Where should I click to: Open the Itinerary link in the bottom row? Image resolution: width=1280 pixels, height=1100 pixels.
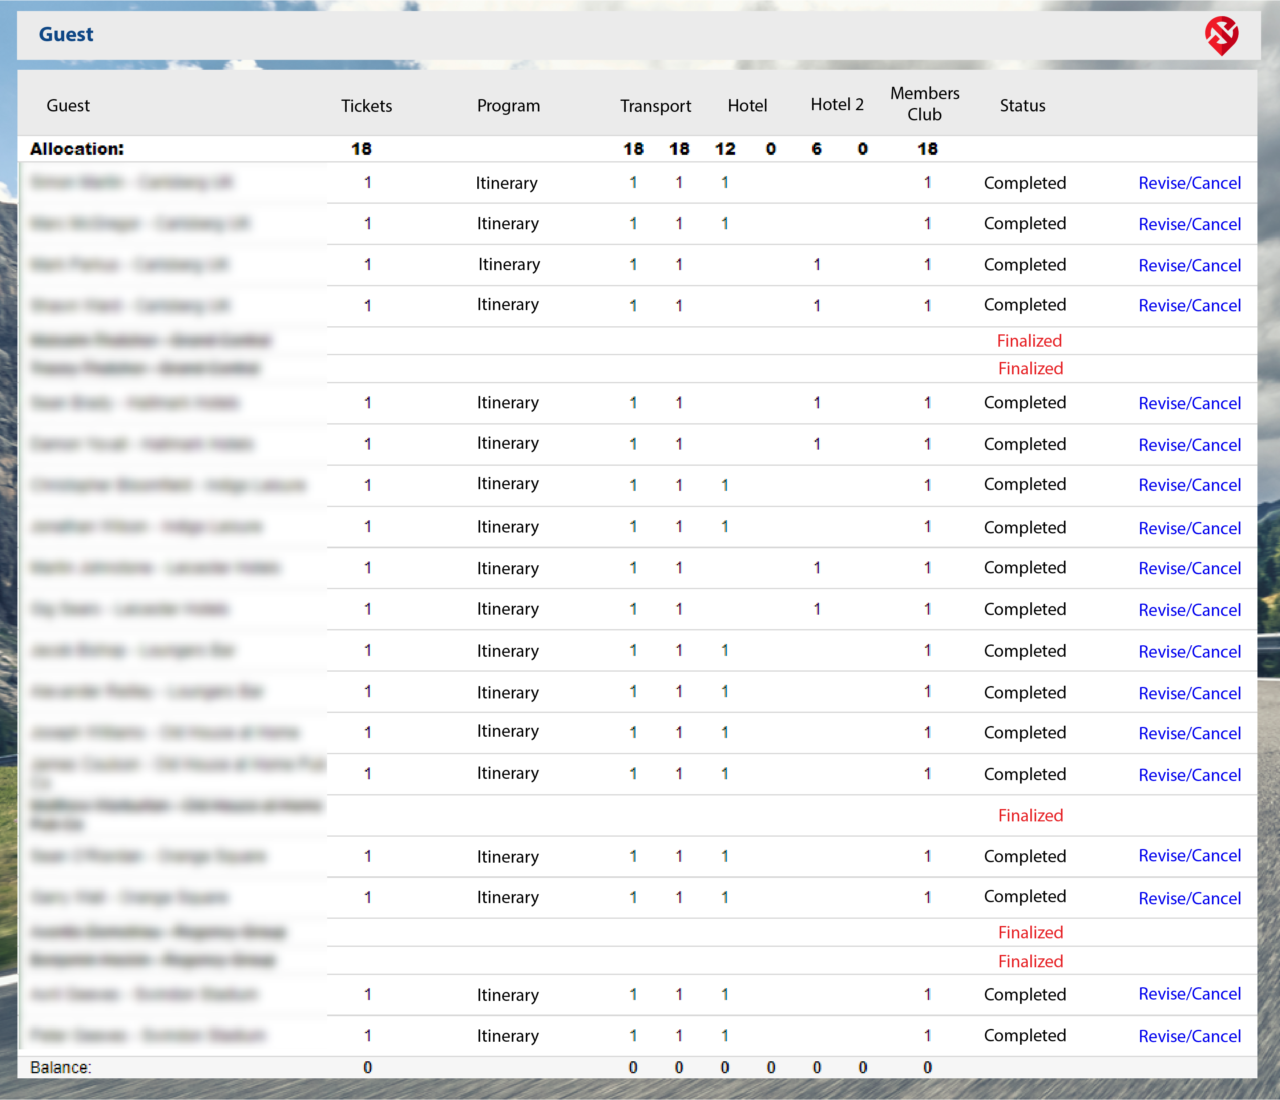click(x=507, y=1036)
